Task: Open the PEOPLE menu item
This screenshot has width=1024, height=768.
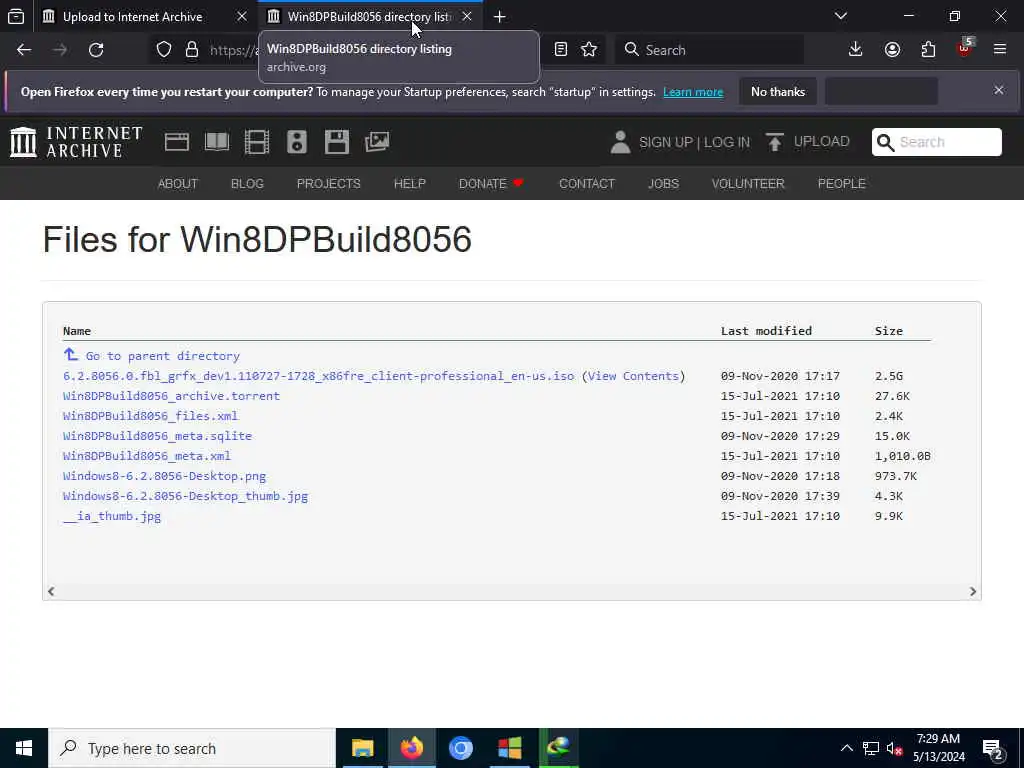Action: tap(842, 184)
